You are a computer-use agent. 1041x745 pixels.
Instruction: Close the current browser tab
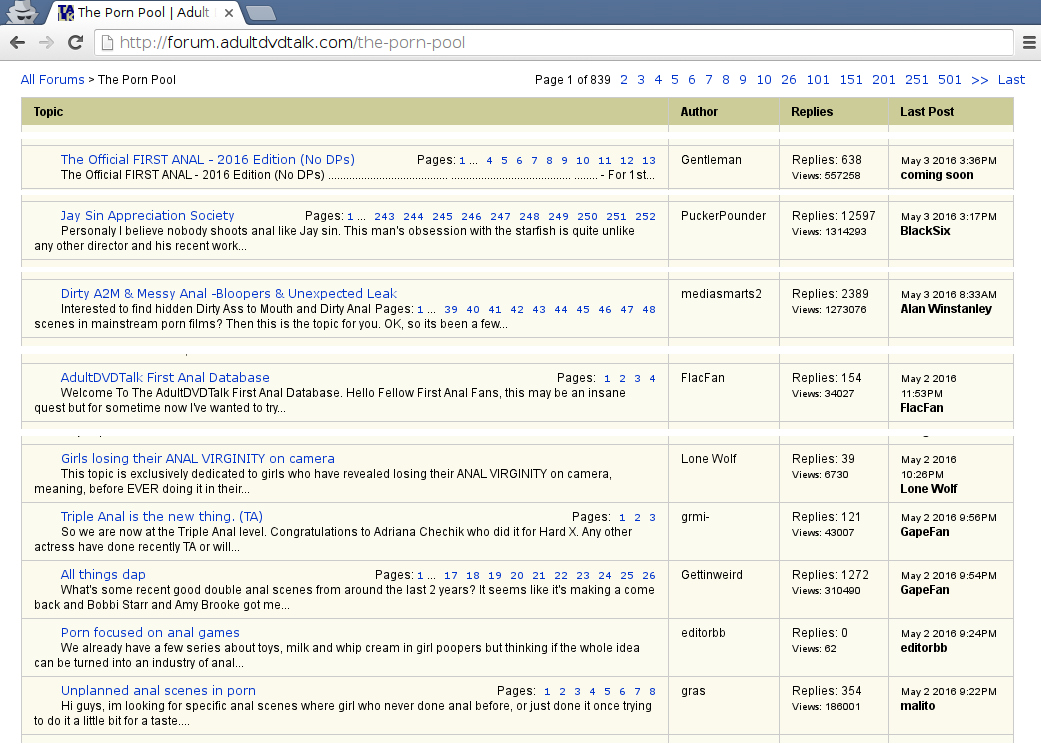pyautogui.click(x=228, y=13)
